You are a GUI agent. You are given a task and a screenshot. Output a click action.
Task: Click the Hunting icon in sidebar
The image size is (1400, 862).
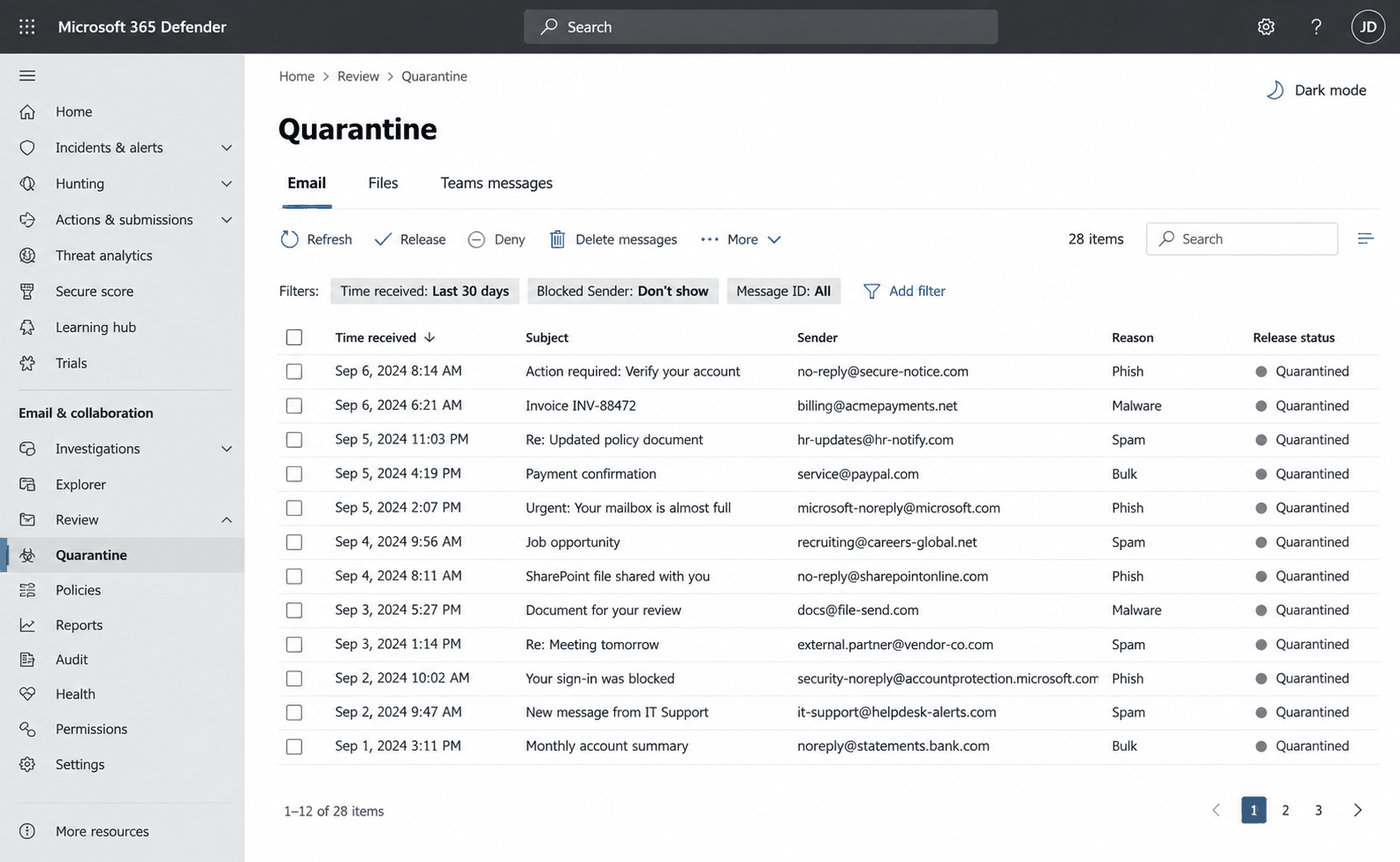(x=27, y=184)
